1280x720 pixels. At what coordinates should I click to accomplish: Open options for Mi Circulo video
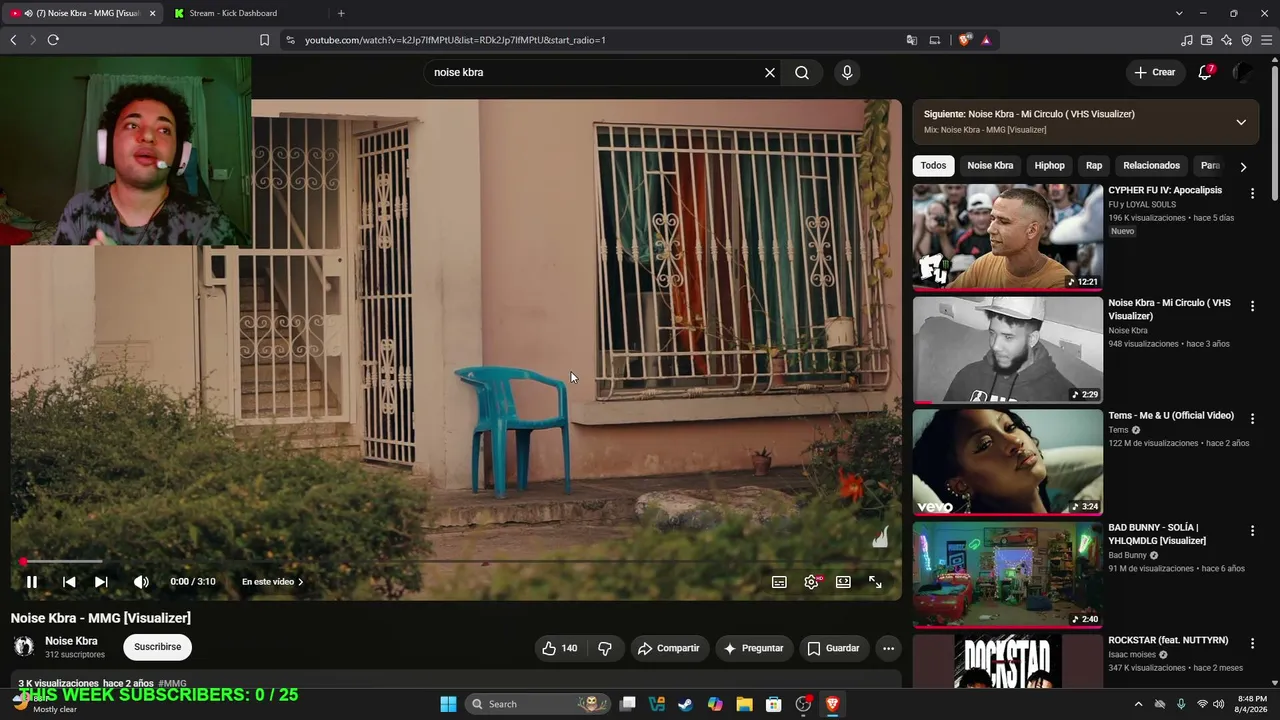1252,306
